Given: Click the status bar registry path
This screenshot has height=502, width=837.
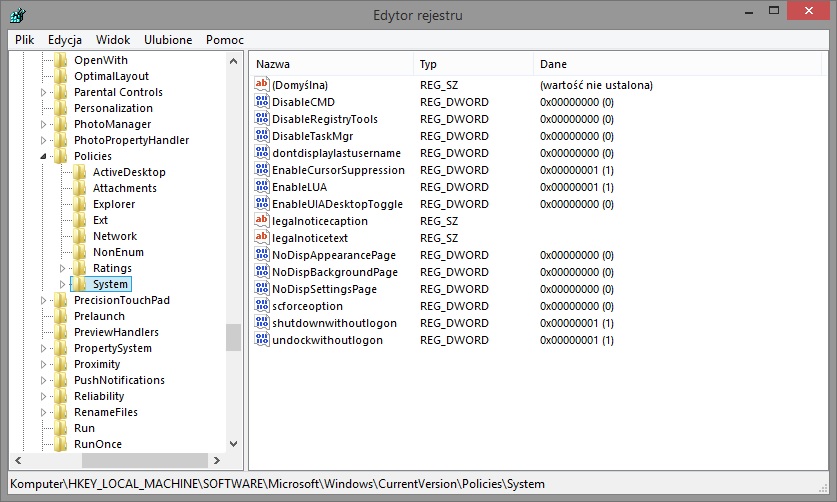Looking at the screenshot, I should click(x=278, y=484).
